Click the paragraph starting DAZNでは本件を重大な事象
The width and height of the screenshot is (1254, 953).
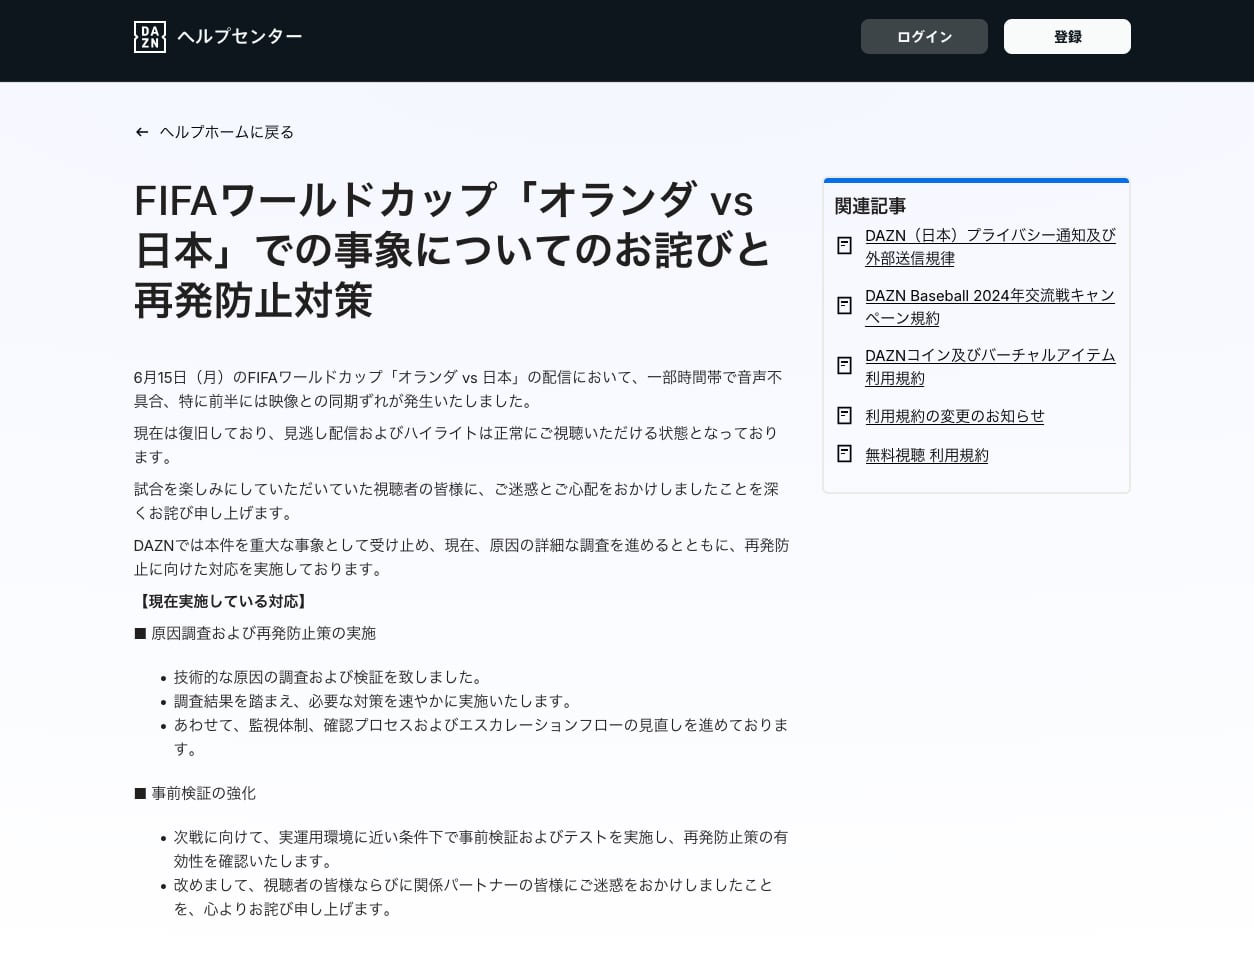[461, 557]
